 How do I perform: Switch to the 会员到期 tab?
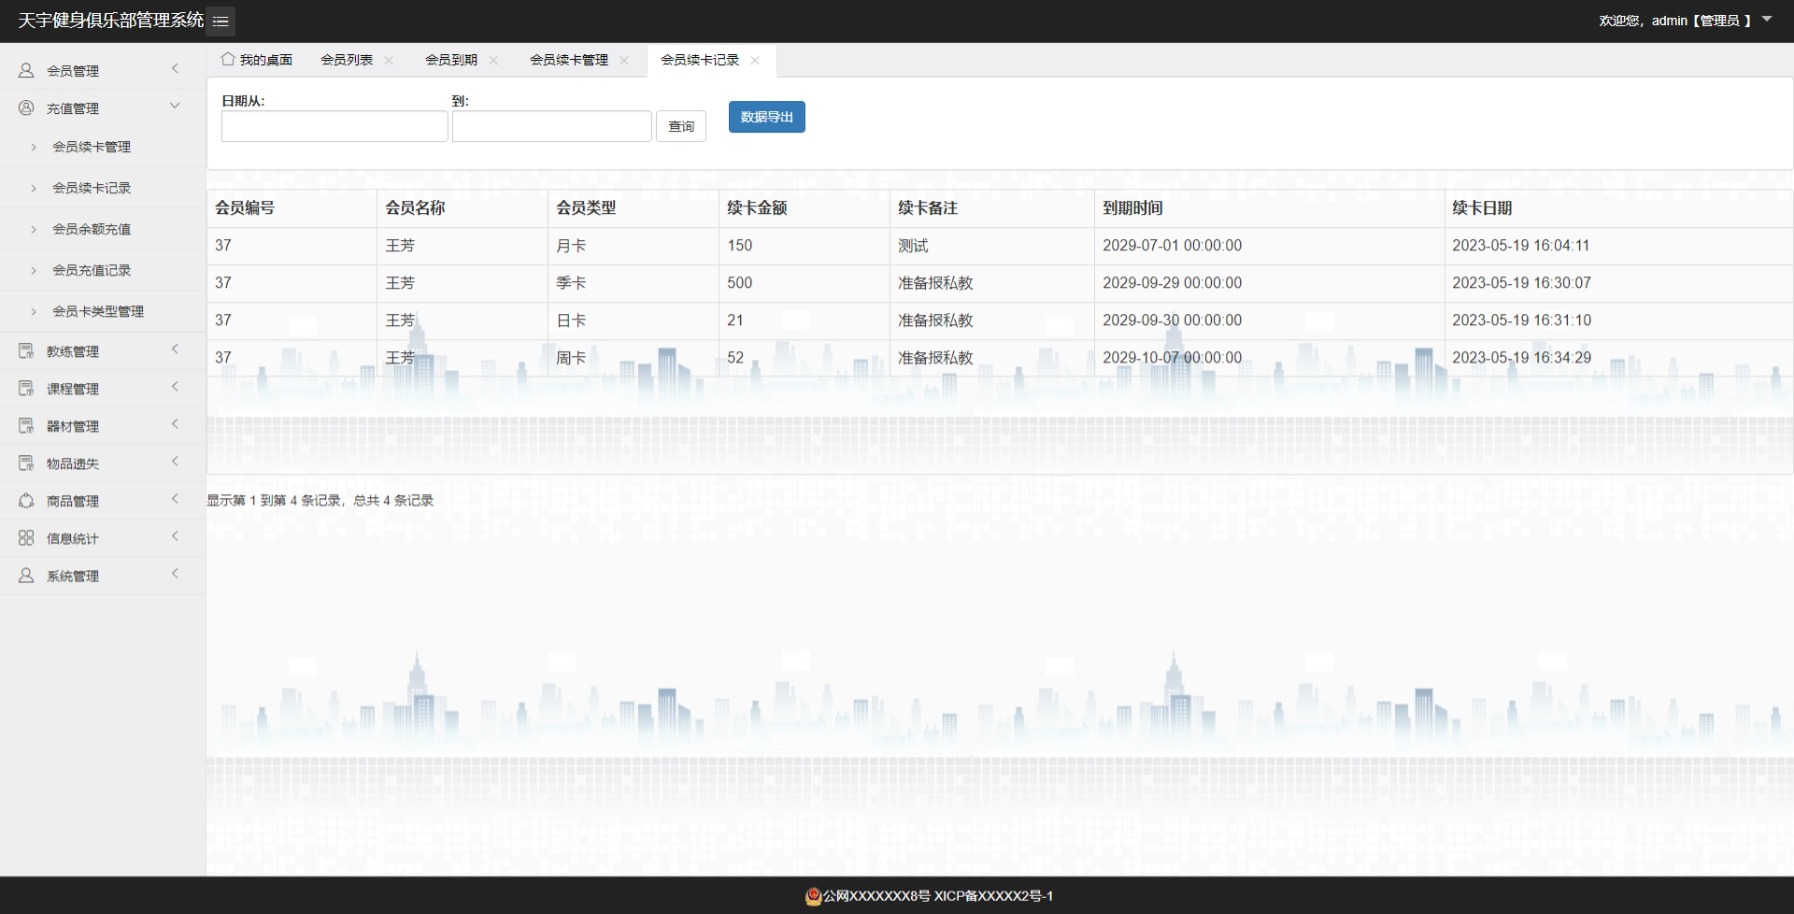pos(451,60)
